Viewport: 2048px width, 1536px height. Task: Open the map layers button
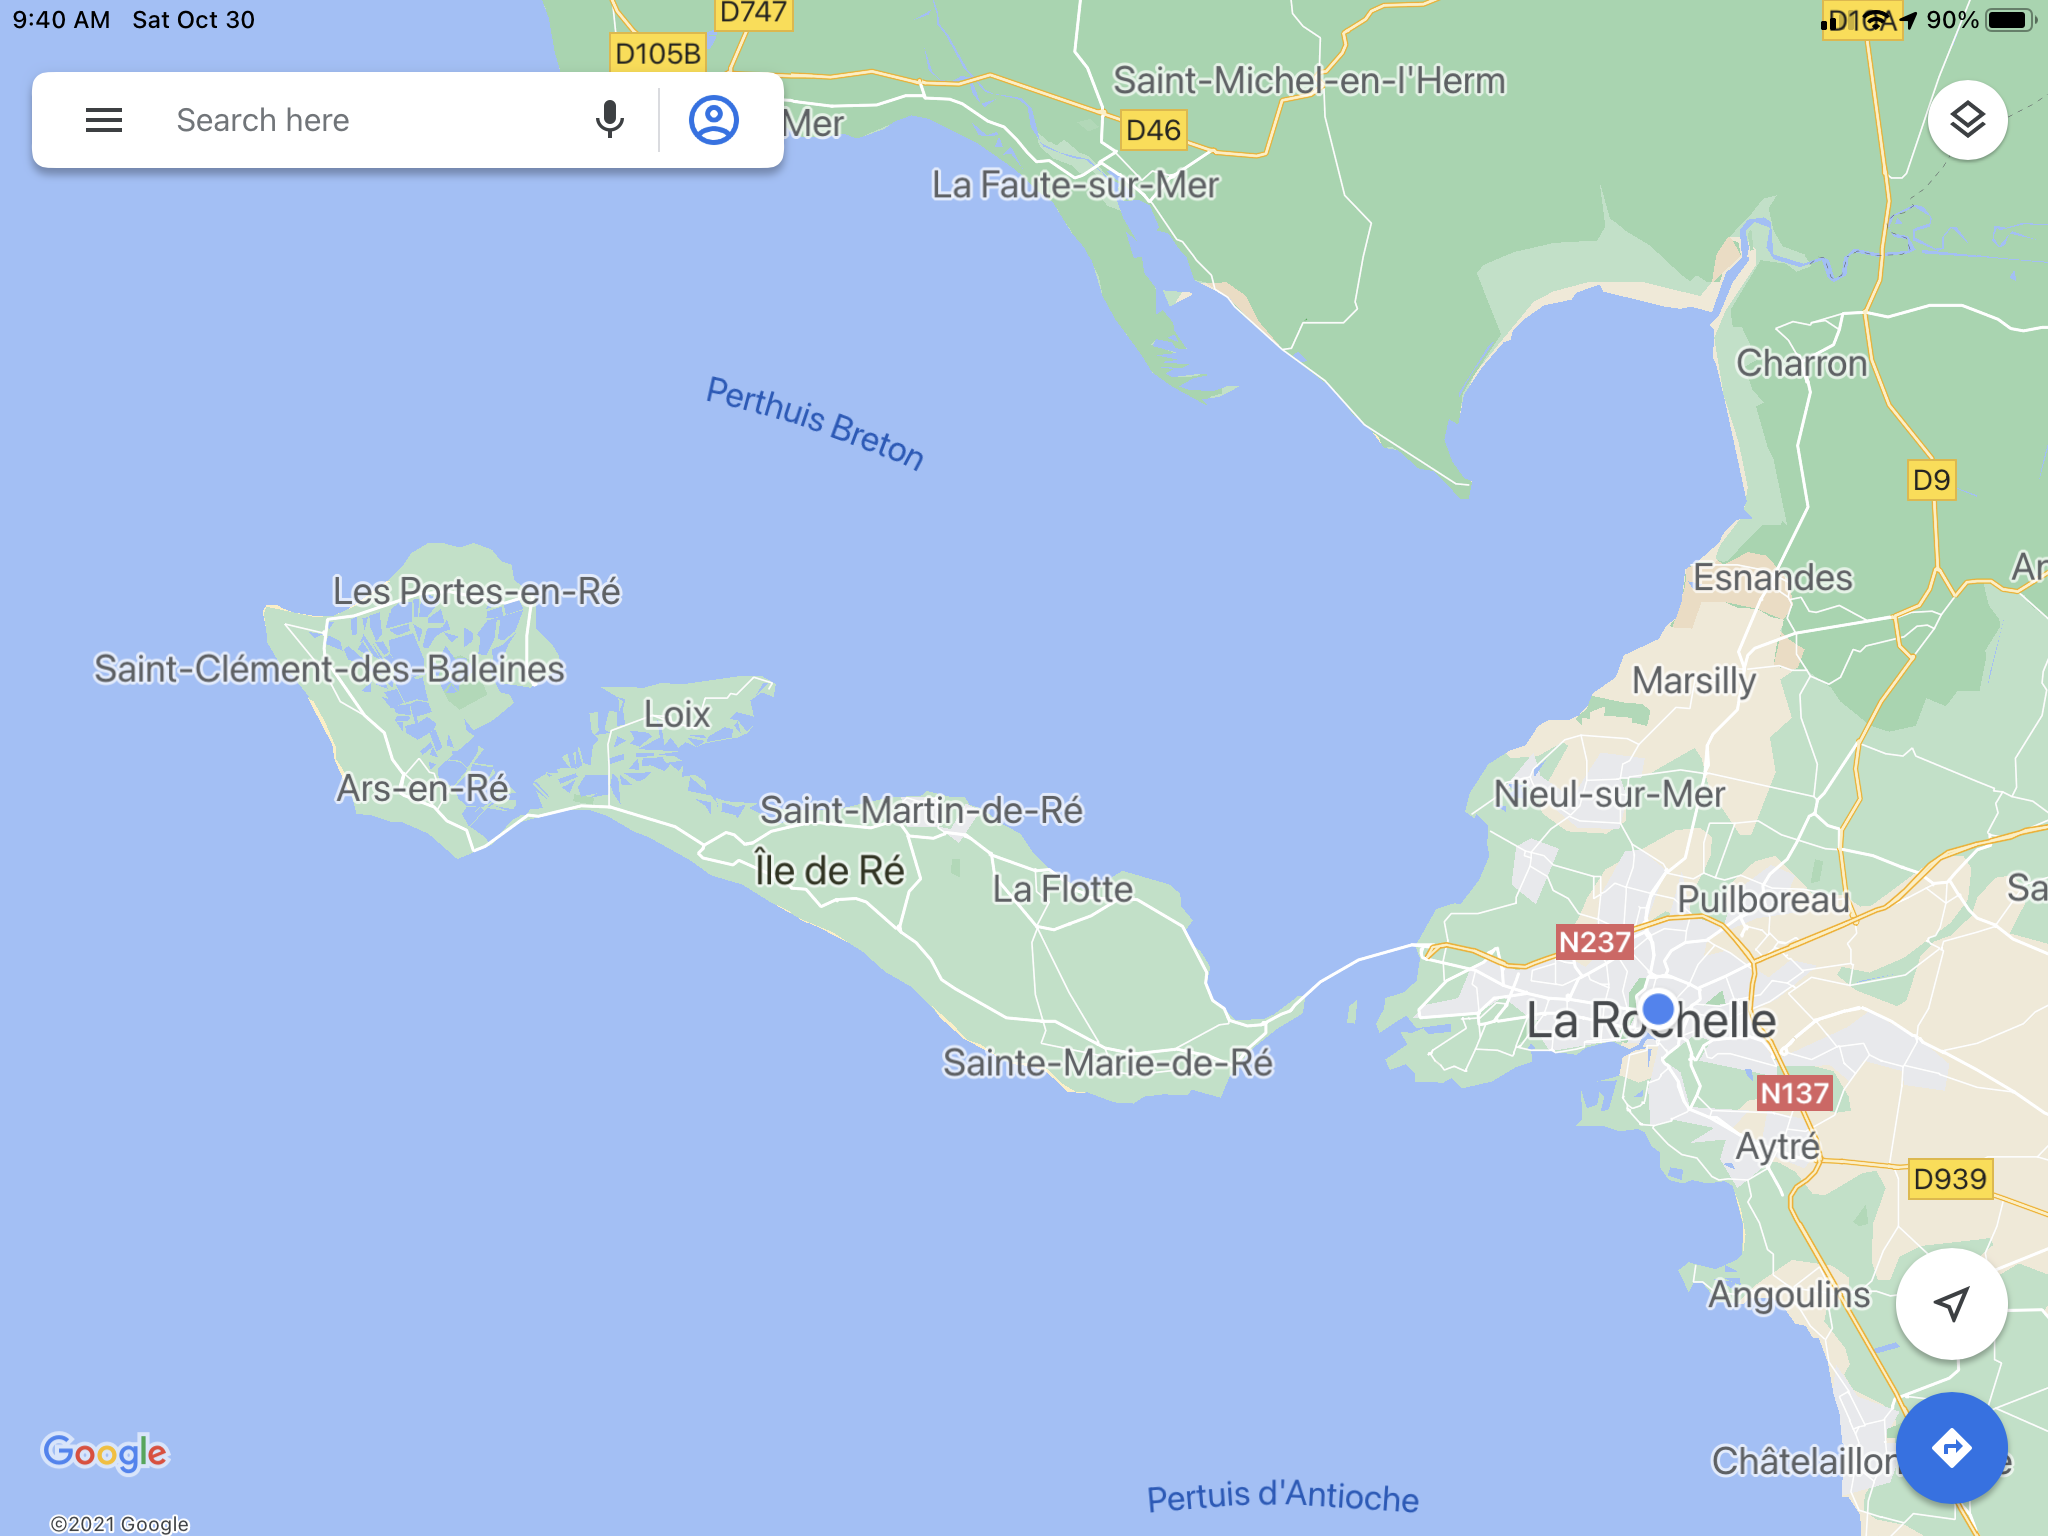click(1966, 120)
